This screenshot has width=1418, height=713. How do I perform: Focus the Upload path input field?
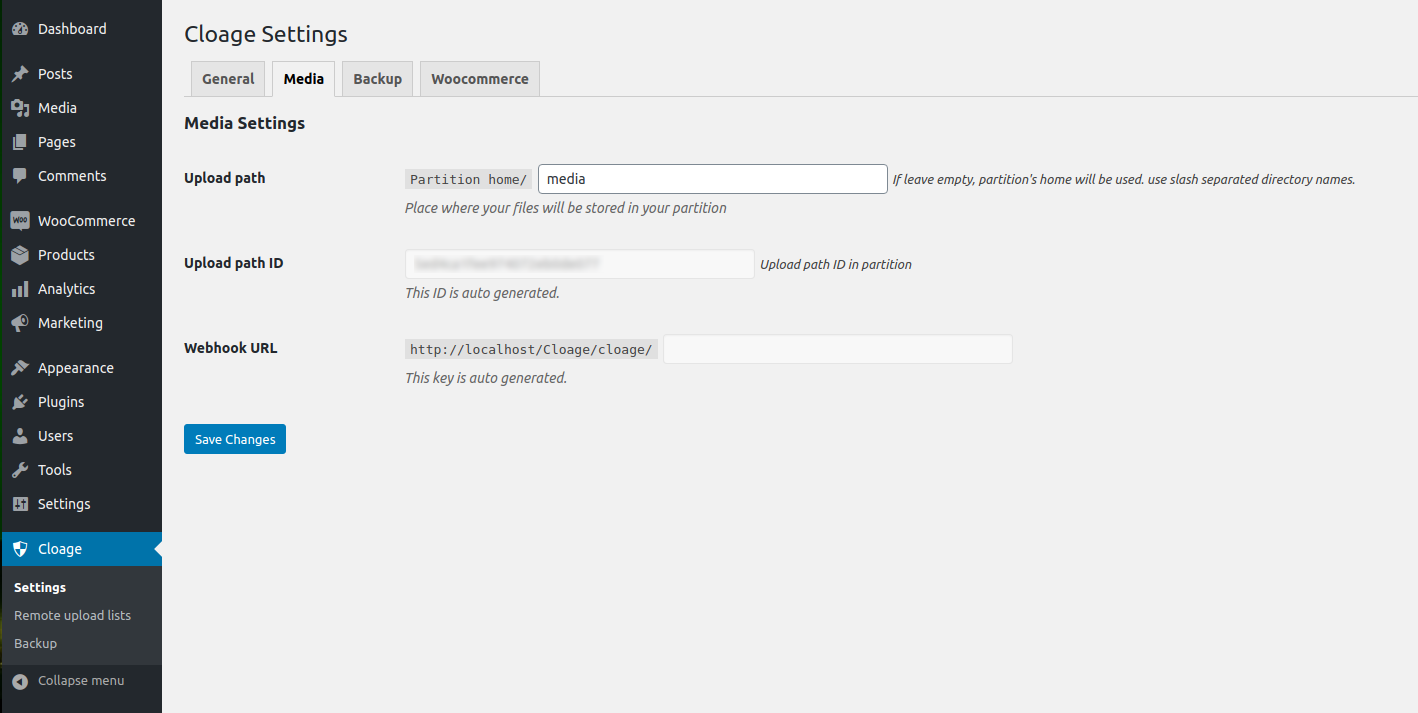click(713, 179)
